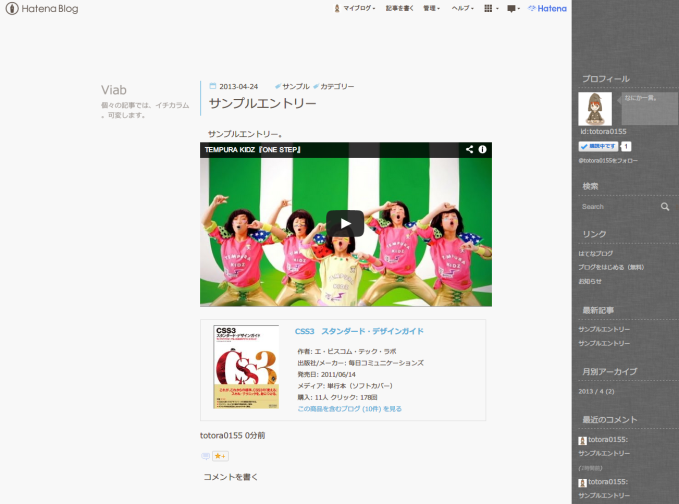Viewport: 679px width, 504px height.
Task: Open the notifications speech bubble dropdown
Action: pos(513,8)
